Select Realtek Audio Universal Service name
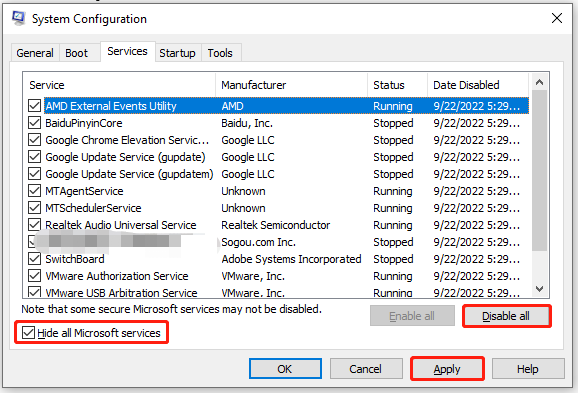The image size is (578, 393). [121, 225]
